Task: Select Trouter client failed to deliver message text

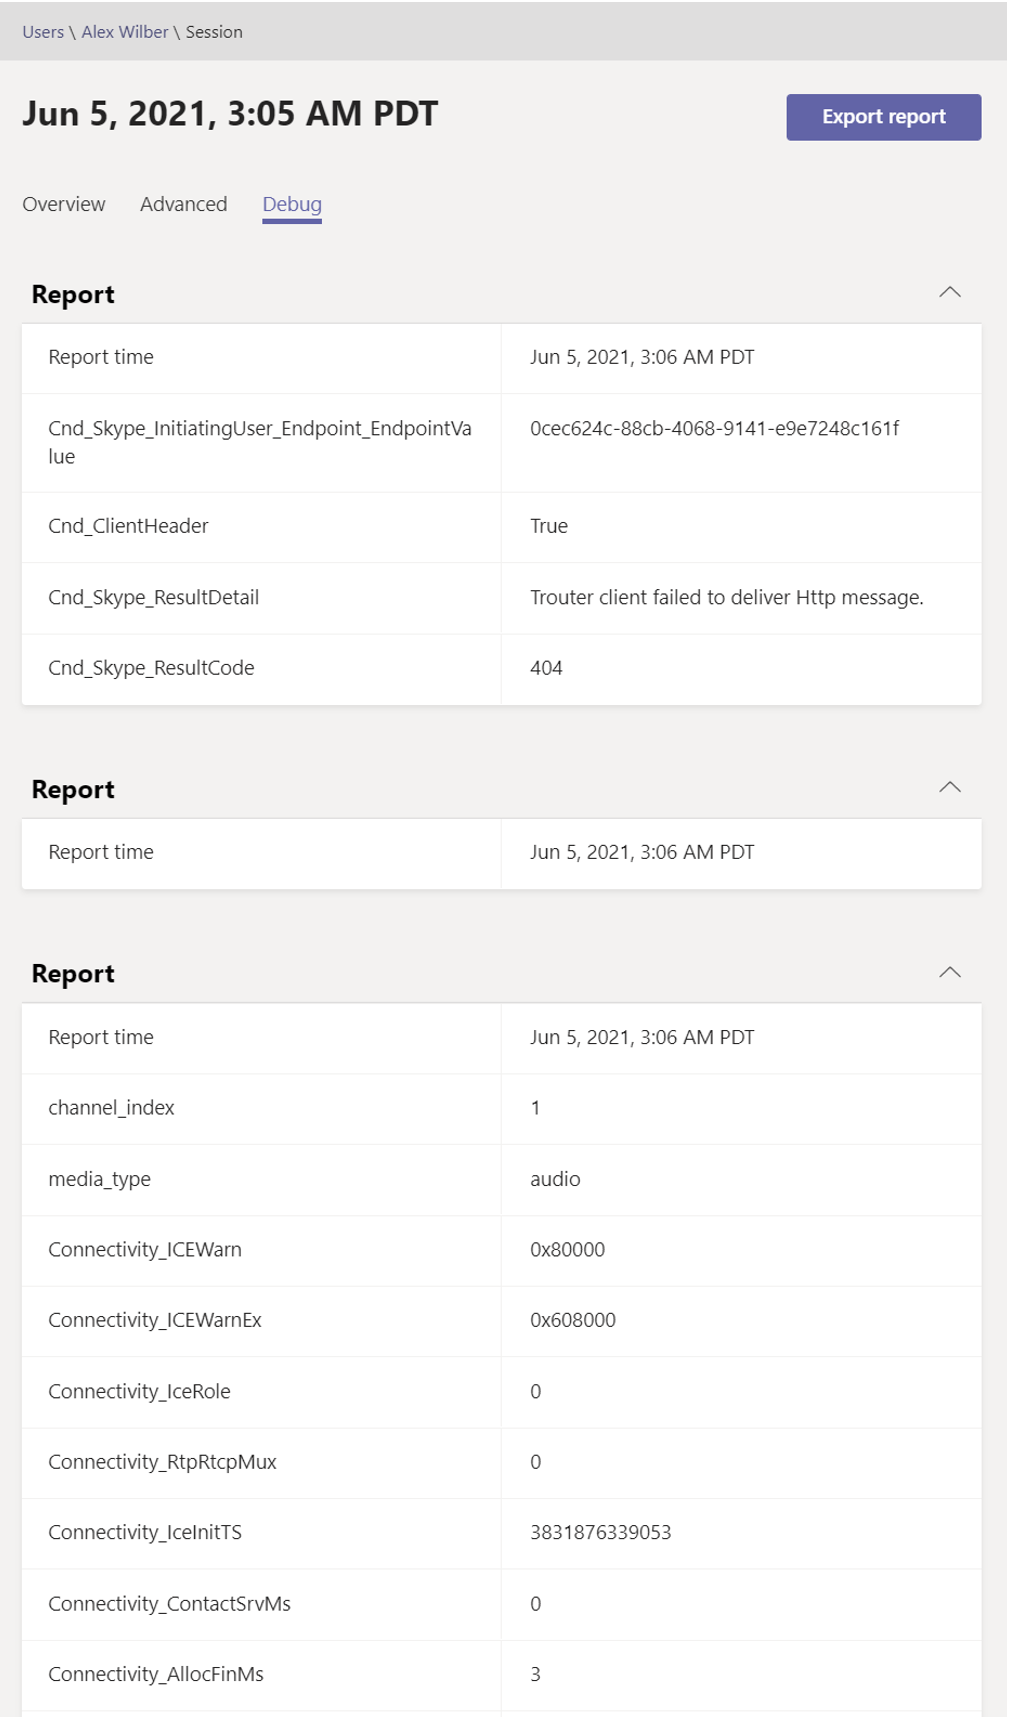Action: (x=727, y=597)
